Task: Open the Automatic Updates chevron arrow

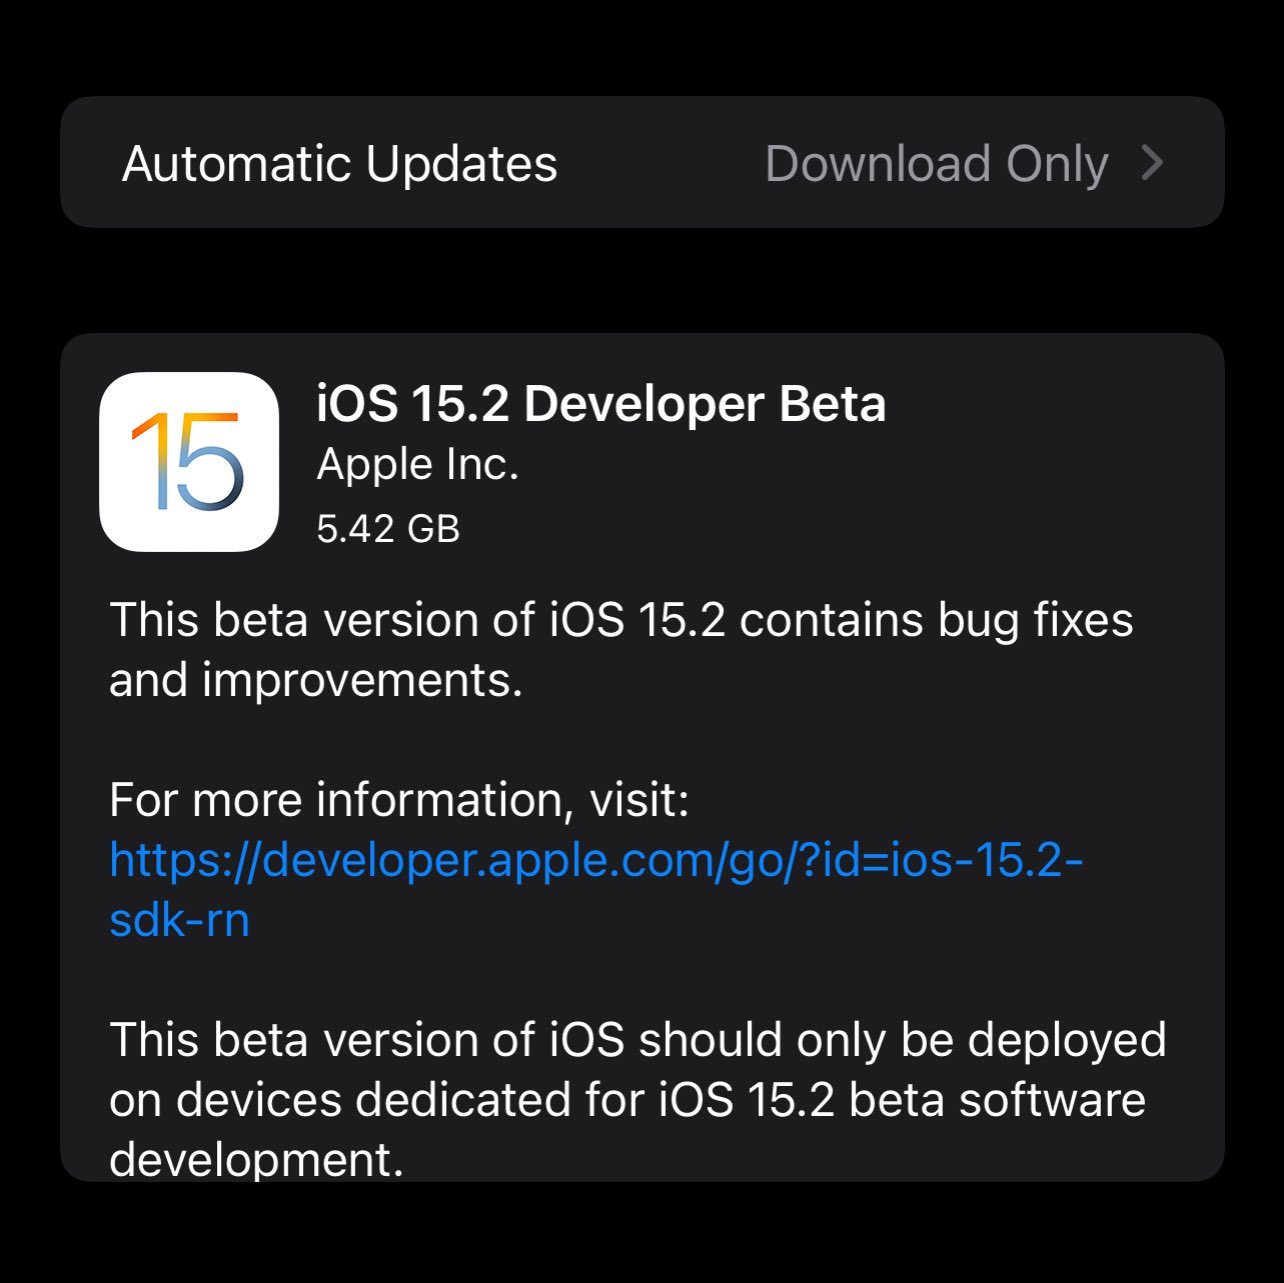Action: 1152,163
